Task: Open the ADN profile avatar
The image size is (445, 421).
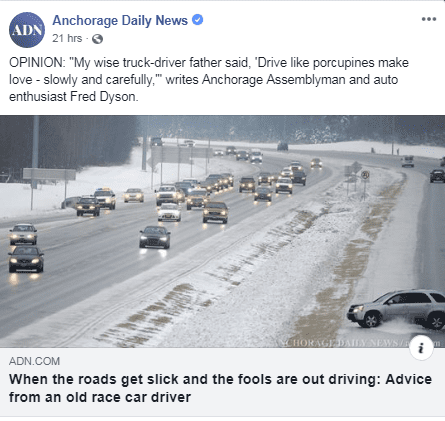Action: [x=27, y=30]
